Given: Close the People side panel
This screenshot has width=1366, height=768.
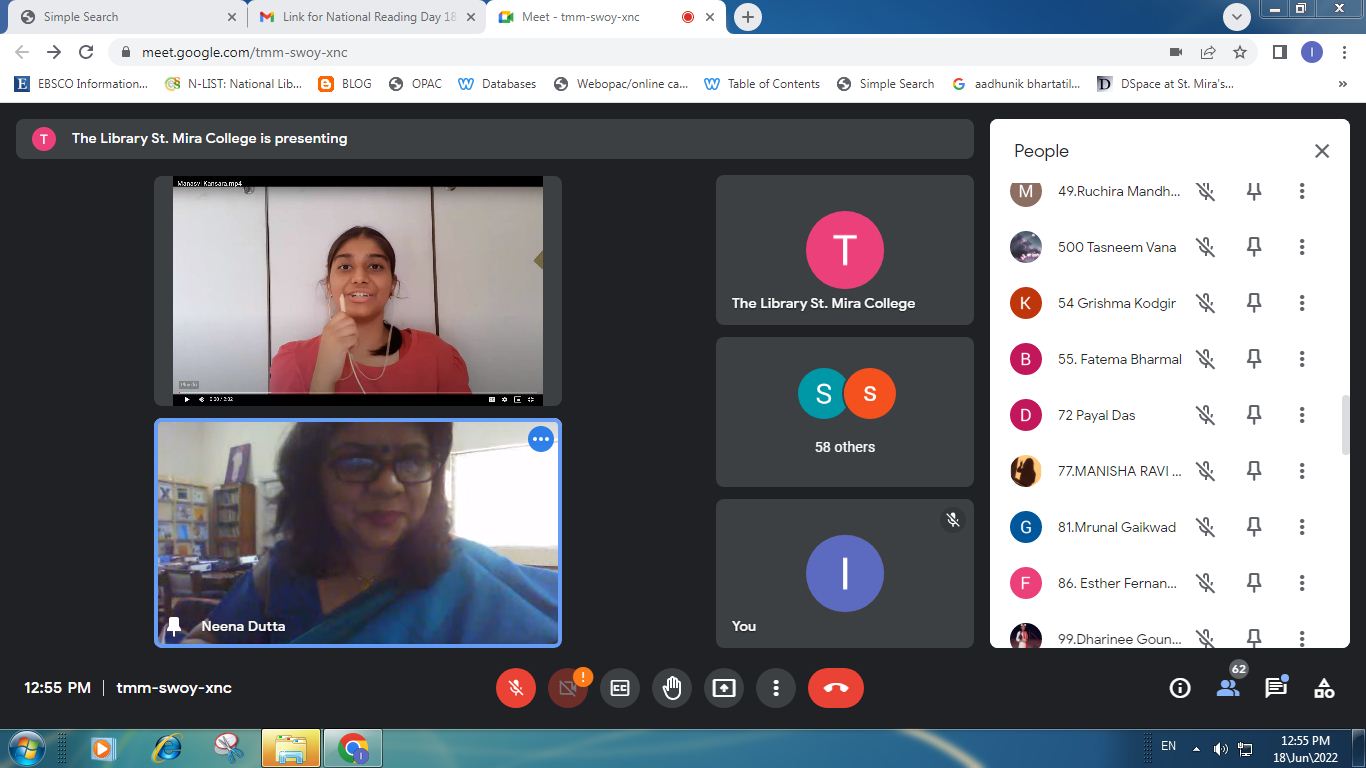Looking at the screenshot, I should (x=1321, y=151).
